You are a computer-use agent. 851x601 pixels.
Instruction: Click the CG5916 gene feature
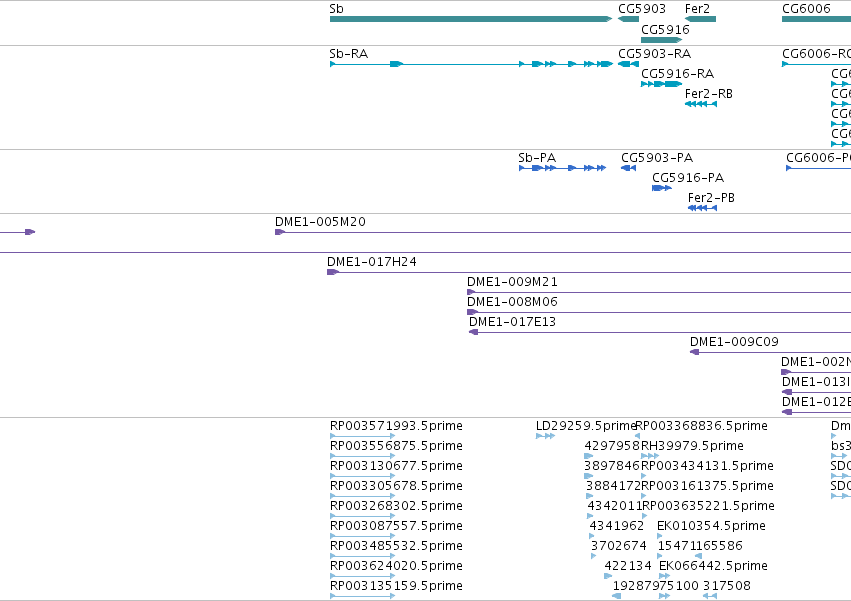(x=662, y=40)
